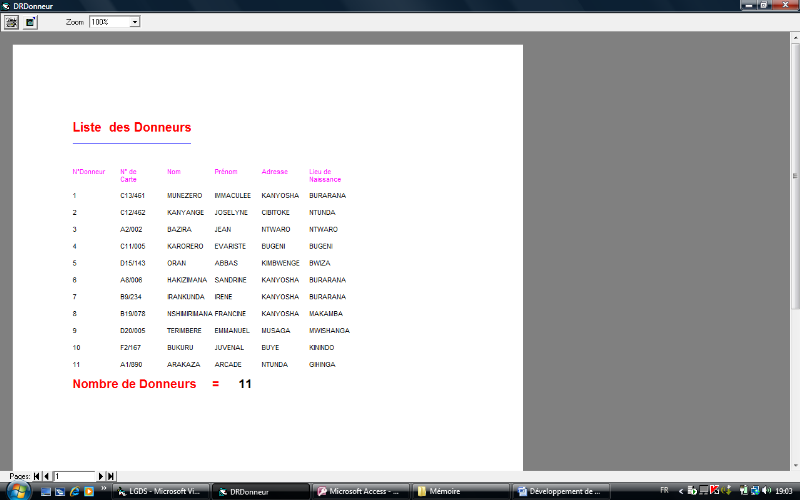Click the birthplace GIHINGA
Image resolution: width=800 pixels, height=500 pixels.
click(x=322, y=365)
